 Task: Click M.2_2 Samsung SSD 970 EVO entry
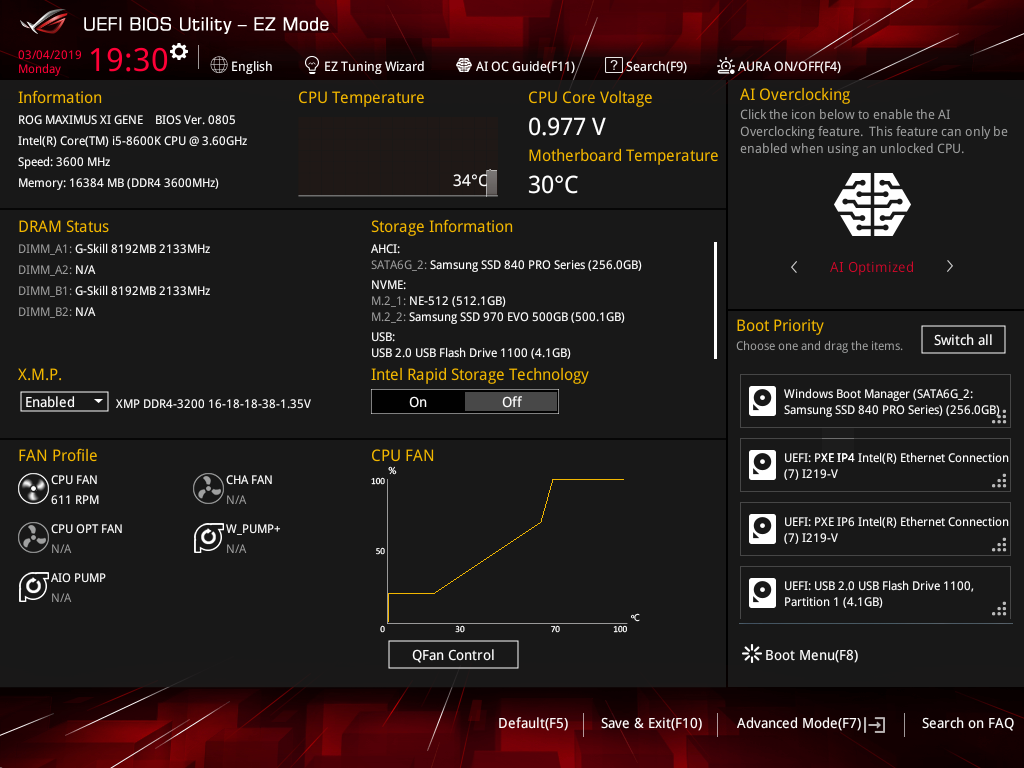pyautogui.click(x=498, y=317)
